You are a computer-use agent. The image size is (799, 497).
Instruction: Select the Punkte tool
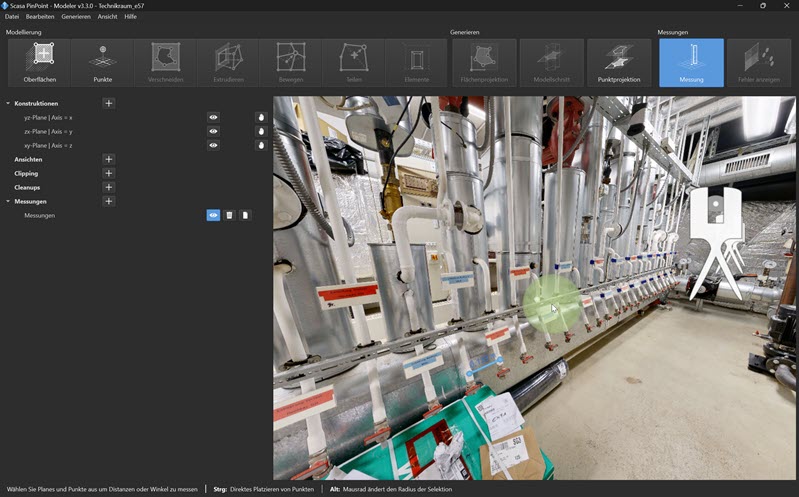tap(102, 63)
